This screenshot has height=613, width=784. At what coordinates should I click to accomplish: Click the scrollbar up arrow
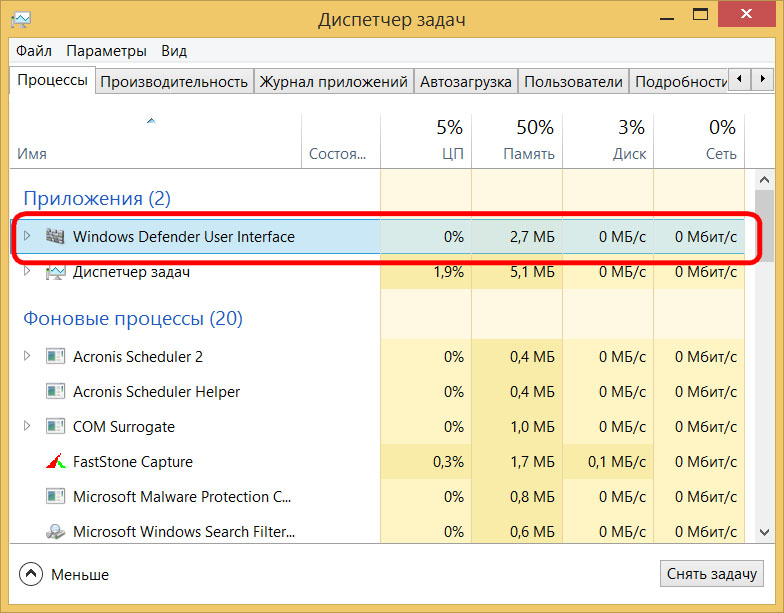click(x=764, y=180)
